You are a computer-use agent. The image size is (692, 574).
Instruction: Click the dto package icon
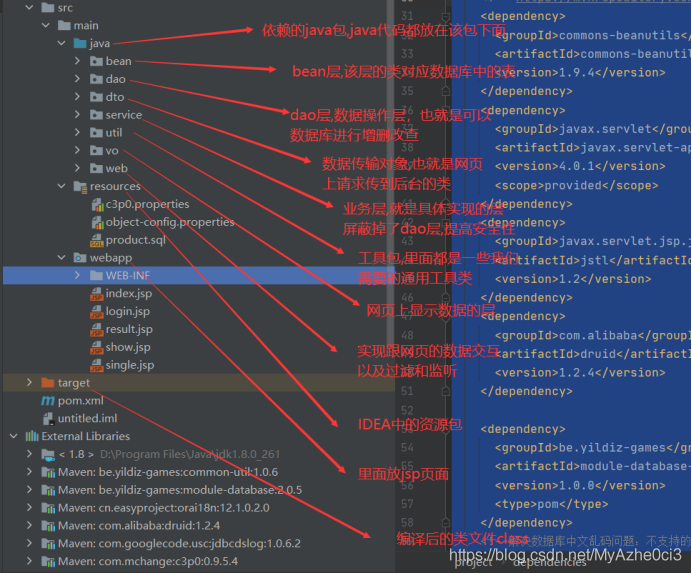[x=96, y=97]
